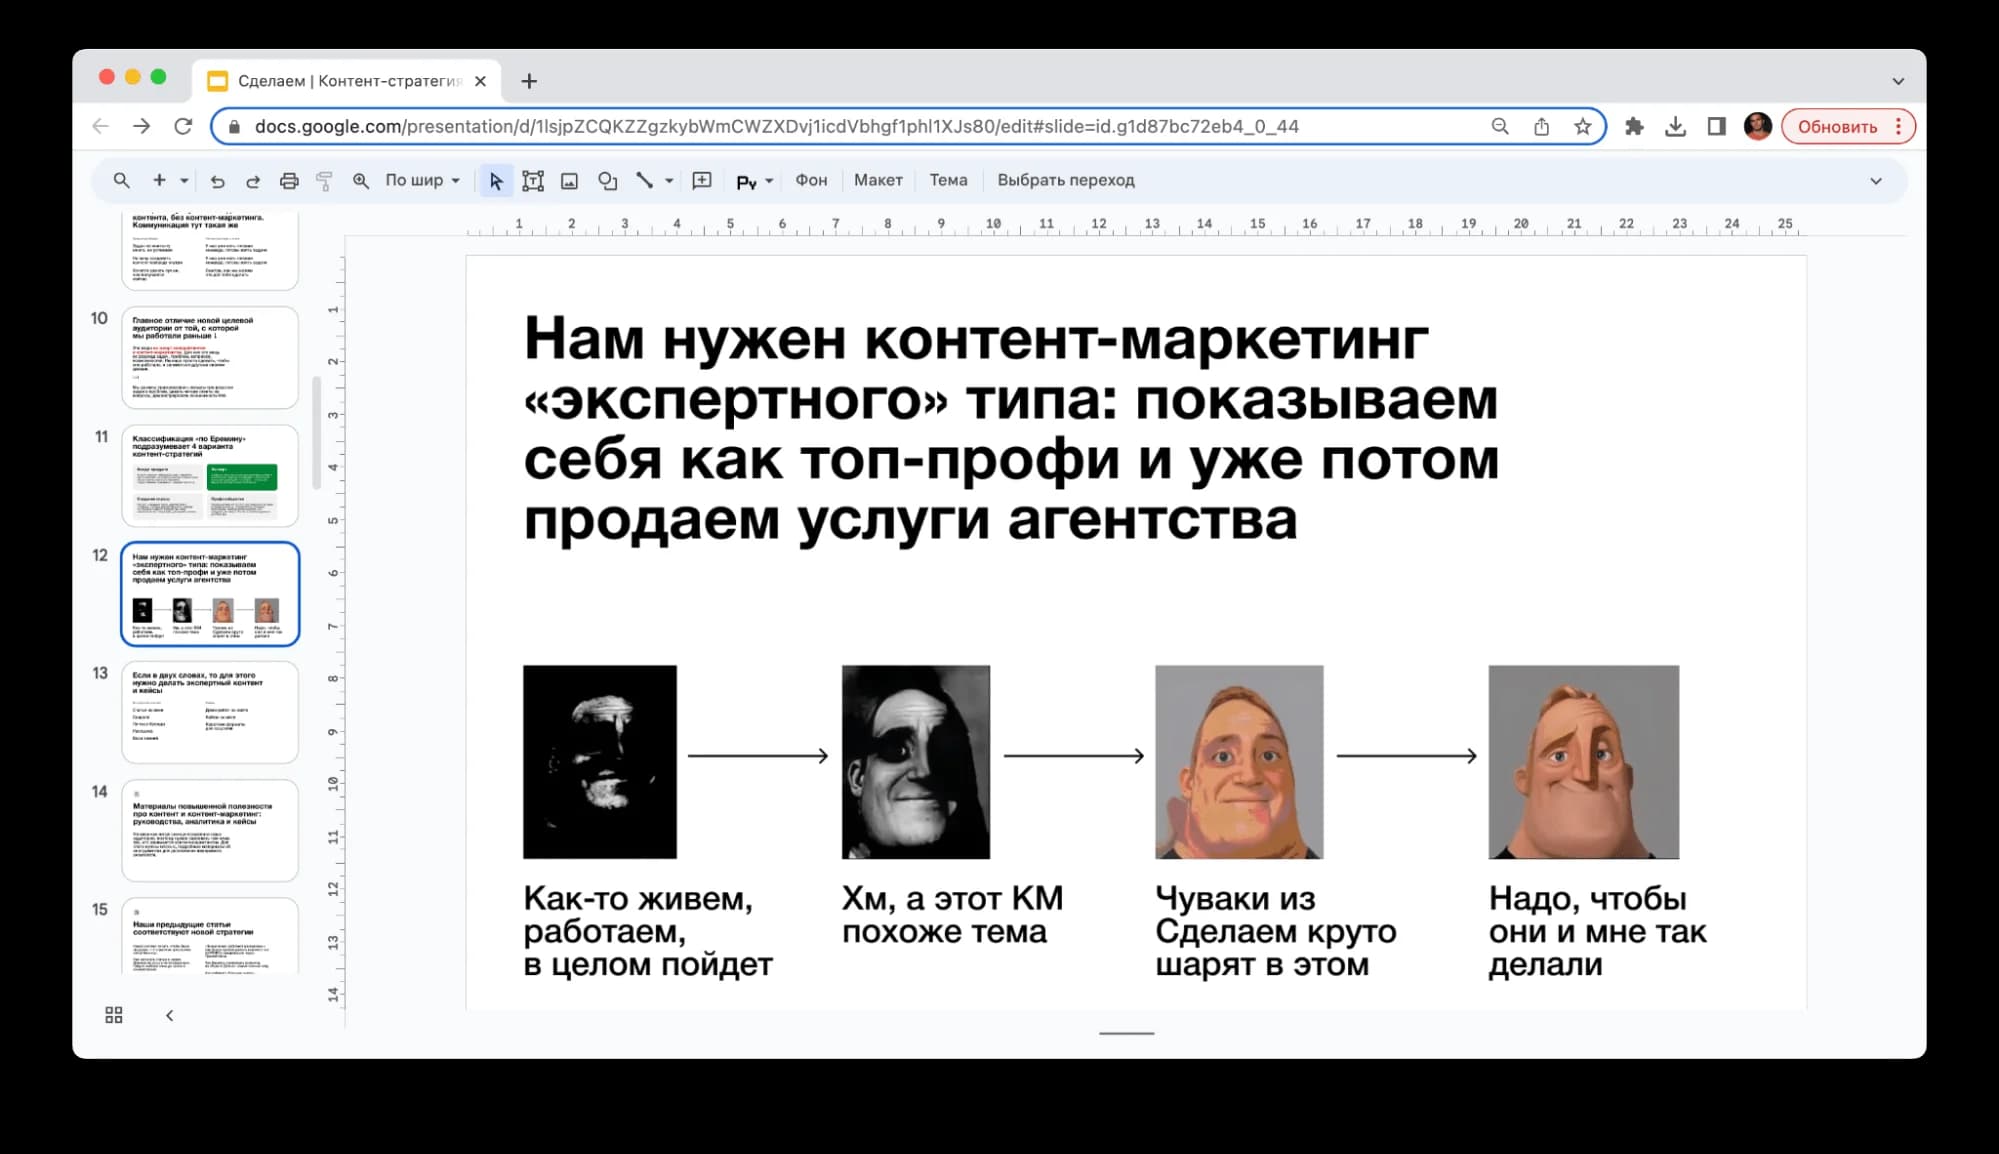Expand the line tool dropdown arrow

point(668,181)
